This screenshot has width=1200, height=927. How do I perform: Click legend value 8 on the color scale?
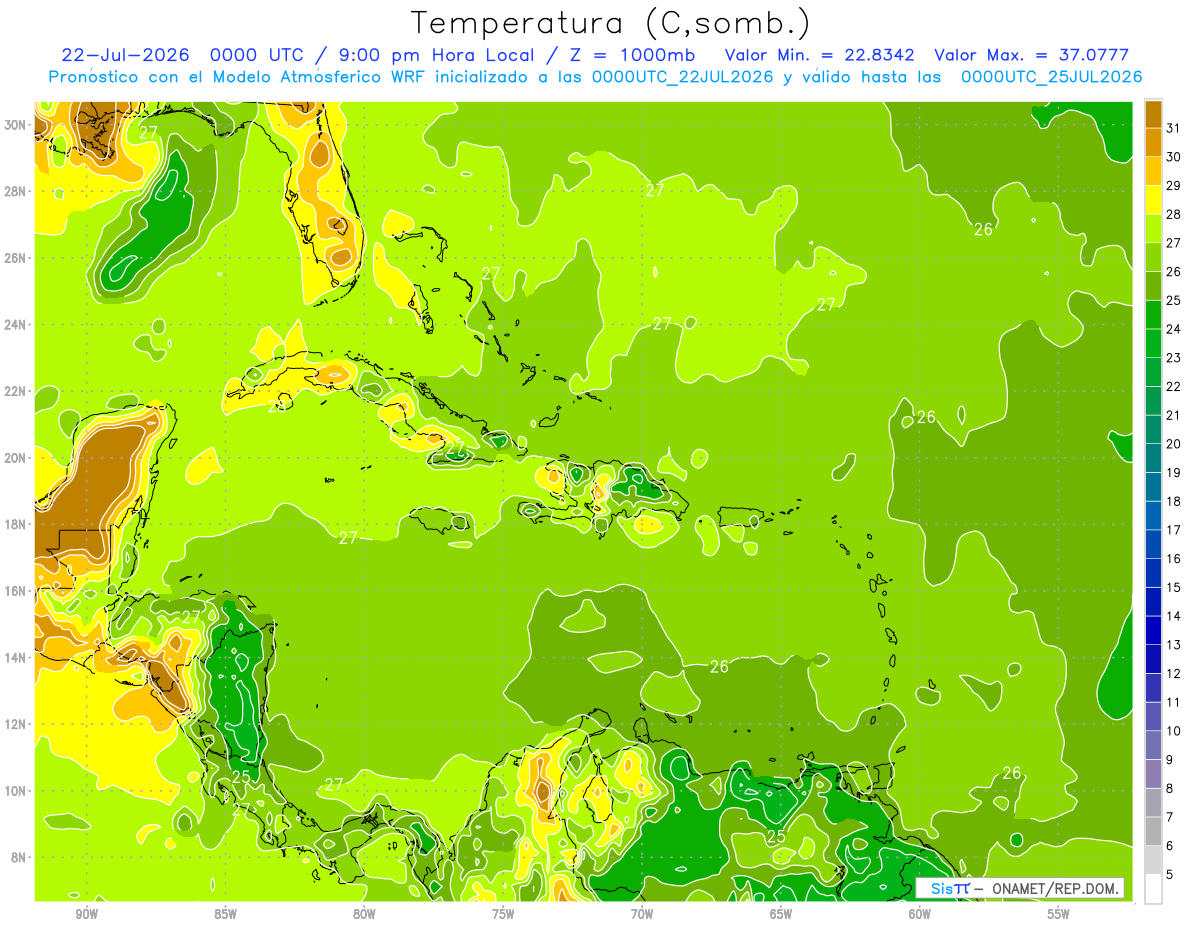(x=1170, y=789)
